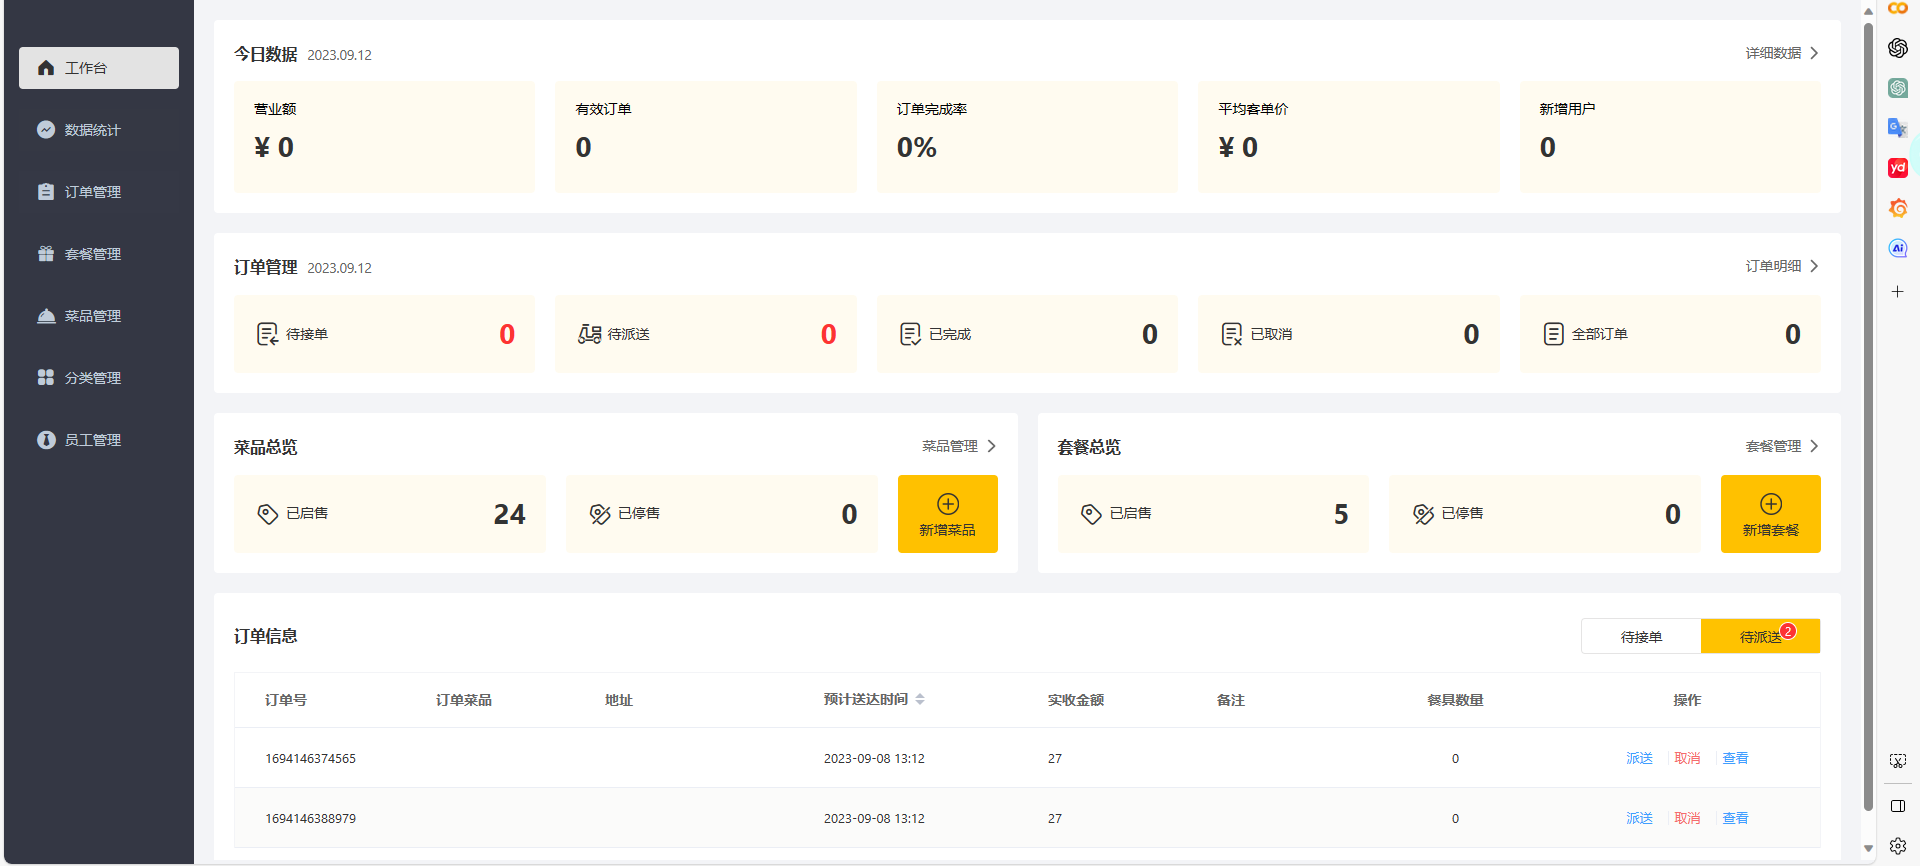Image resolution: width=1920 pixels, height=866 pixels.
Task: Open 员工管理 in the sidebar
Action: 92,440
